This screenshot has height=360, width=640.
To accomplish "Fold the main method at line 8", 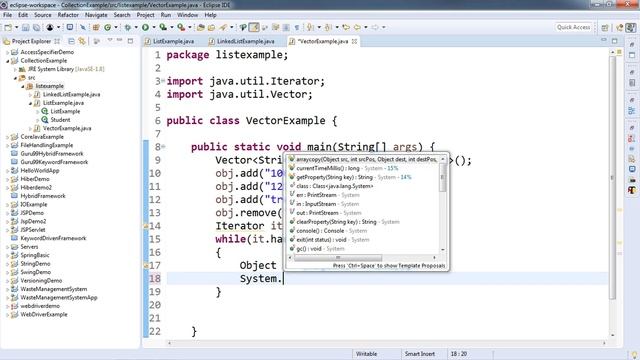I will [x=163, y=146].
